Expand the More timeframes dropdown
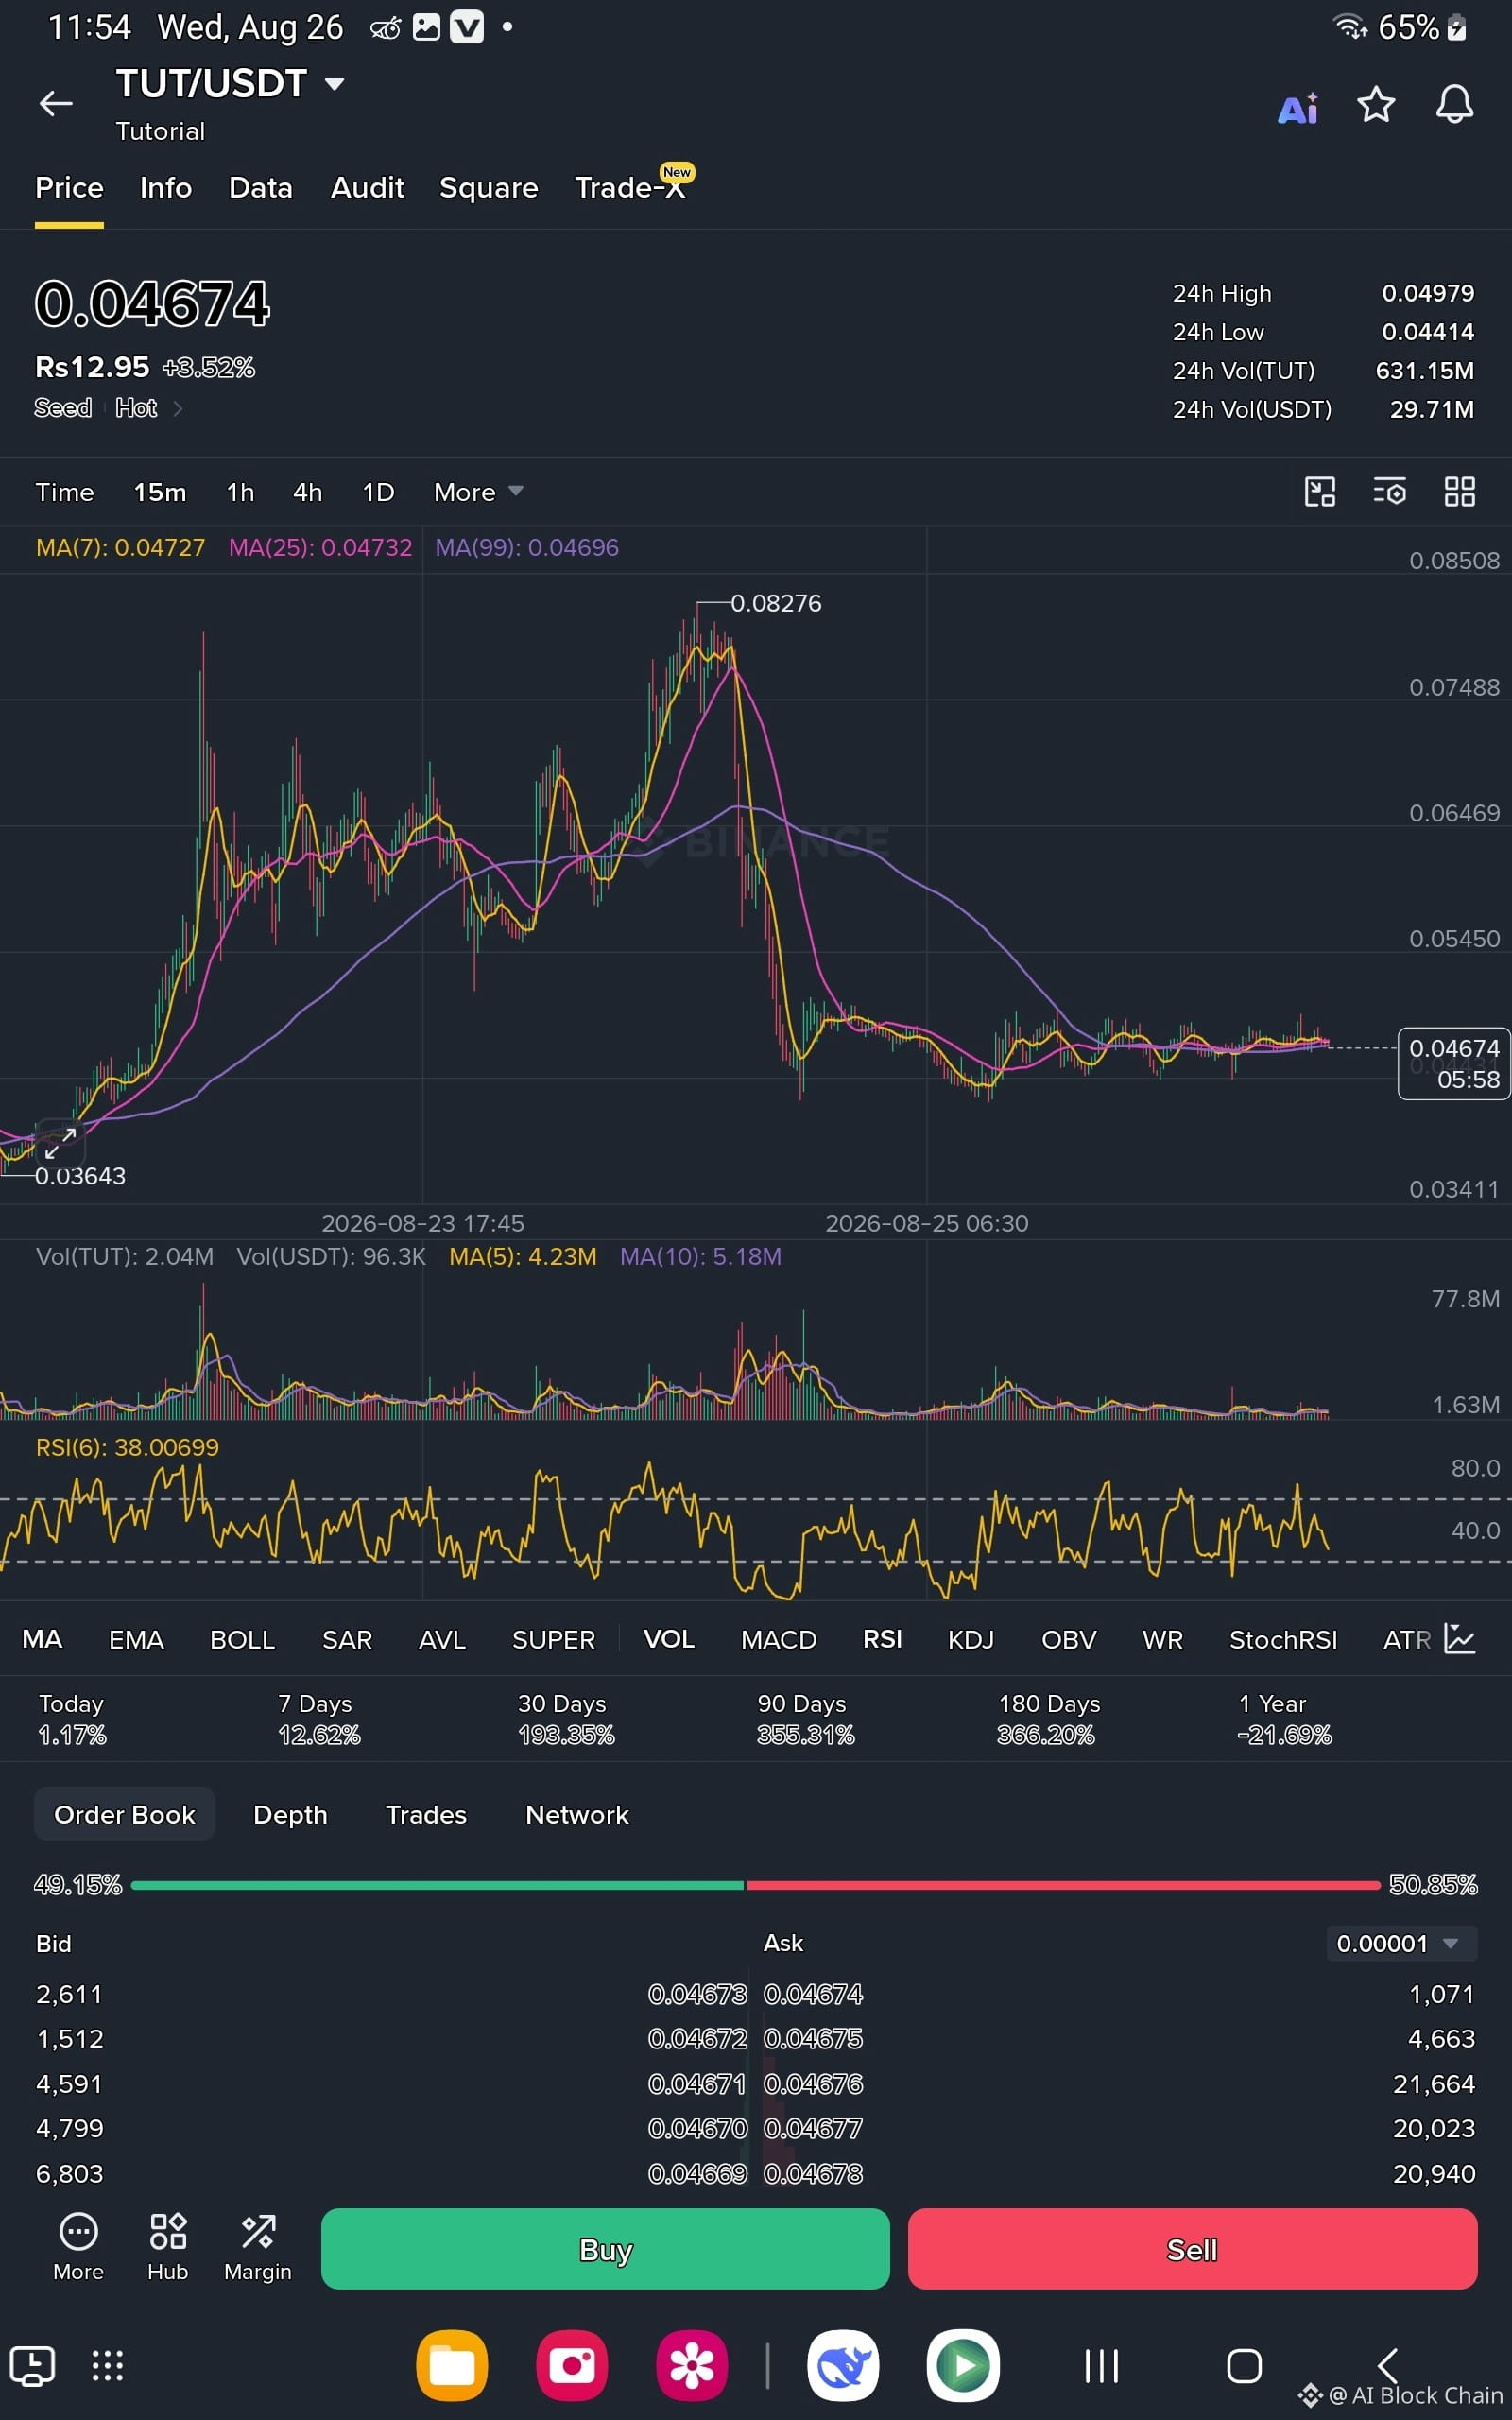 478,492
